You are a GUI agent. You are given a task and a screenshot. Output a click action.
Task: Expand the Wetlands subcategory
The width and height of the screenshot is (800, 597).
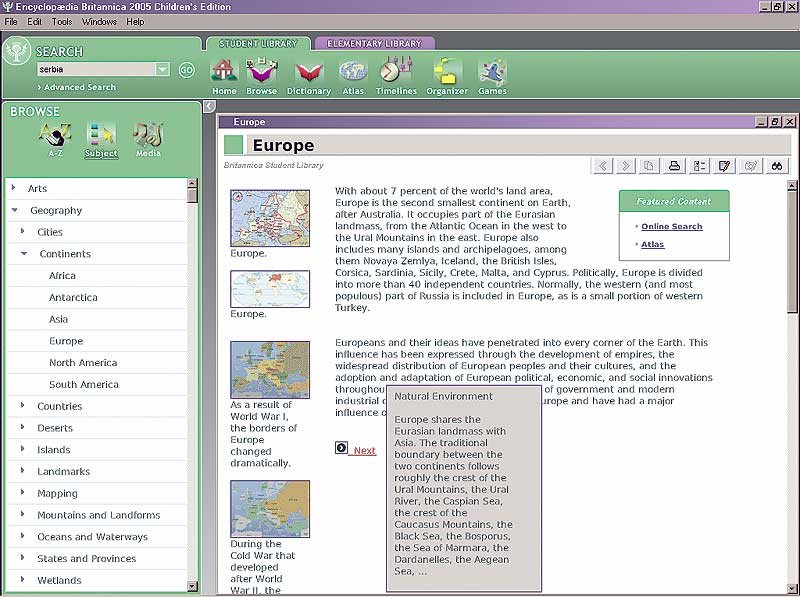pyautogui.click(x=22, y=580)
